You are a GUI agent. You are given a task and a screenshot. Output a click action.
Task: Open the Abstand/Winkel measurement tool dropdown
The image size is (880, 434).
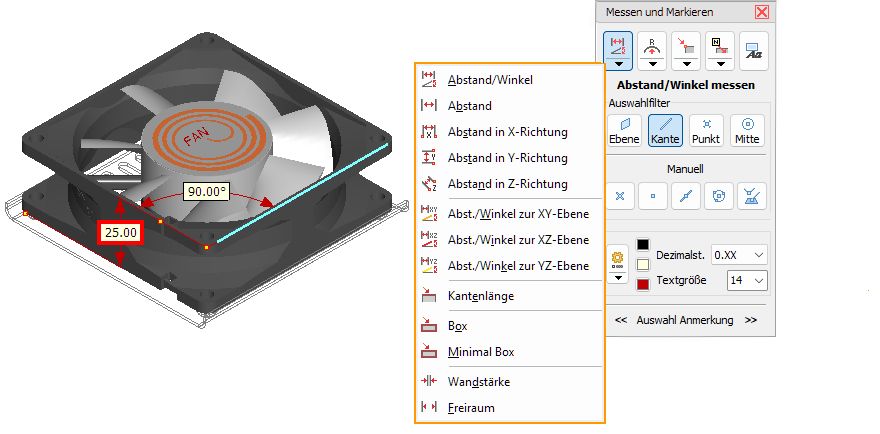tap(619, 64)
